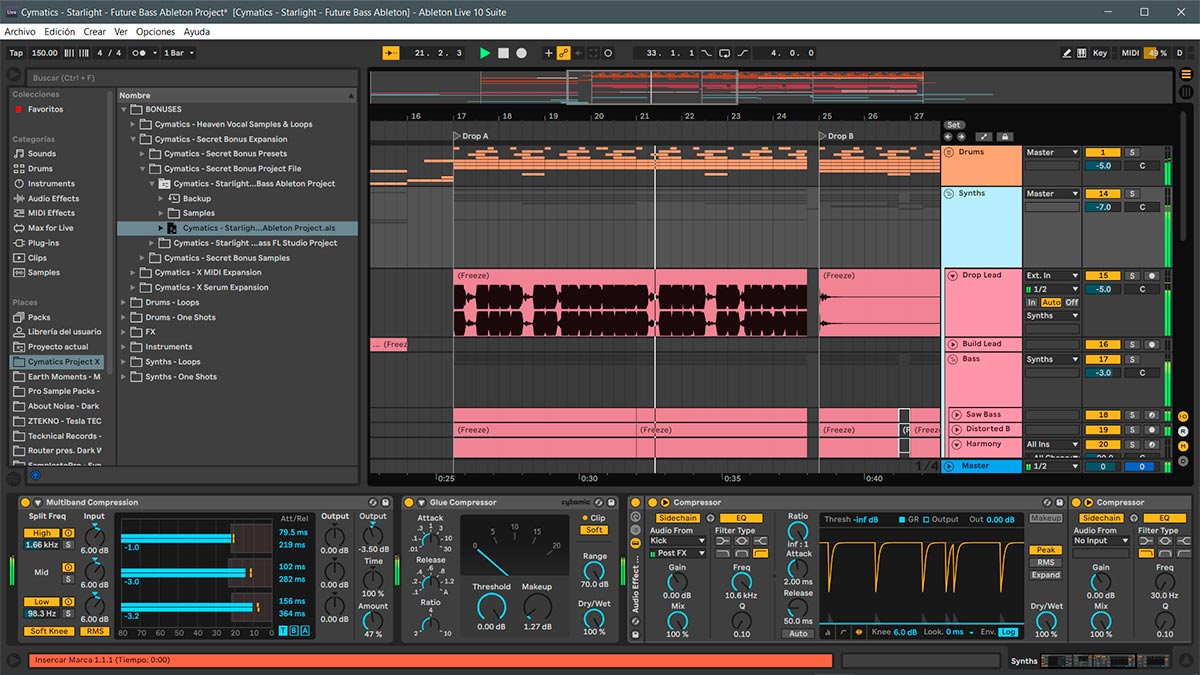Solo the Synths track
This screenshot has width=1200, height=675.
click(x=1132, y=193)
